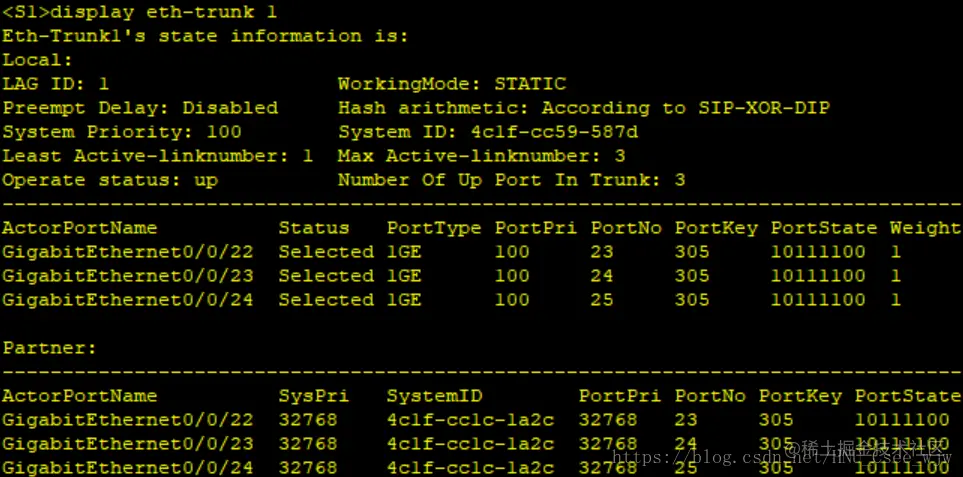Click 'PortPri' header in Partner table
963x477 pixels.
[x=620, y=397]
